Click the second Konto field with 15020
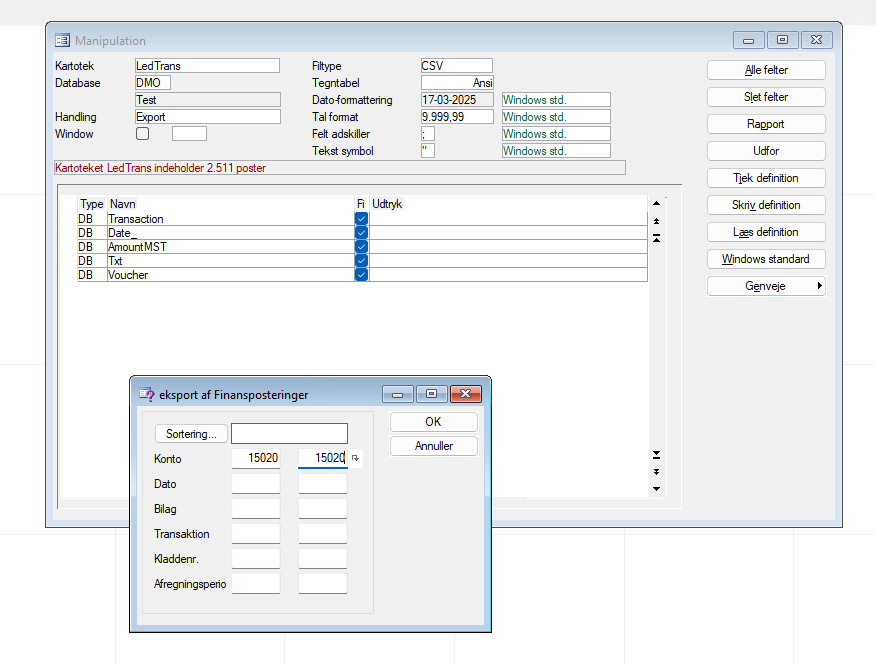Image resolution: width=876 pixels, height=665 pixels. tap(322, 458)
